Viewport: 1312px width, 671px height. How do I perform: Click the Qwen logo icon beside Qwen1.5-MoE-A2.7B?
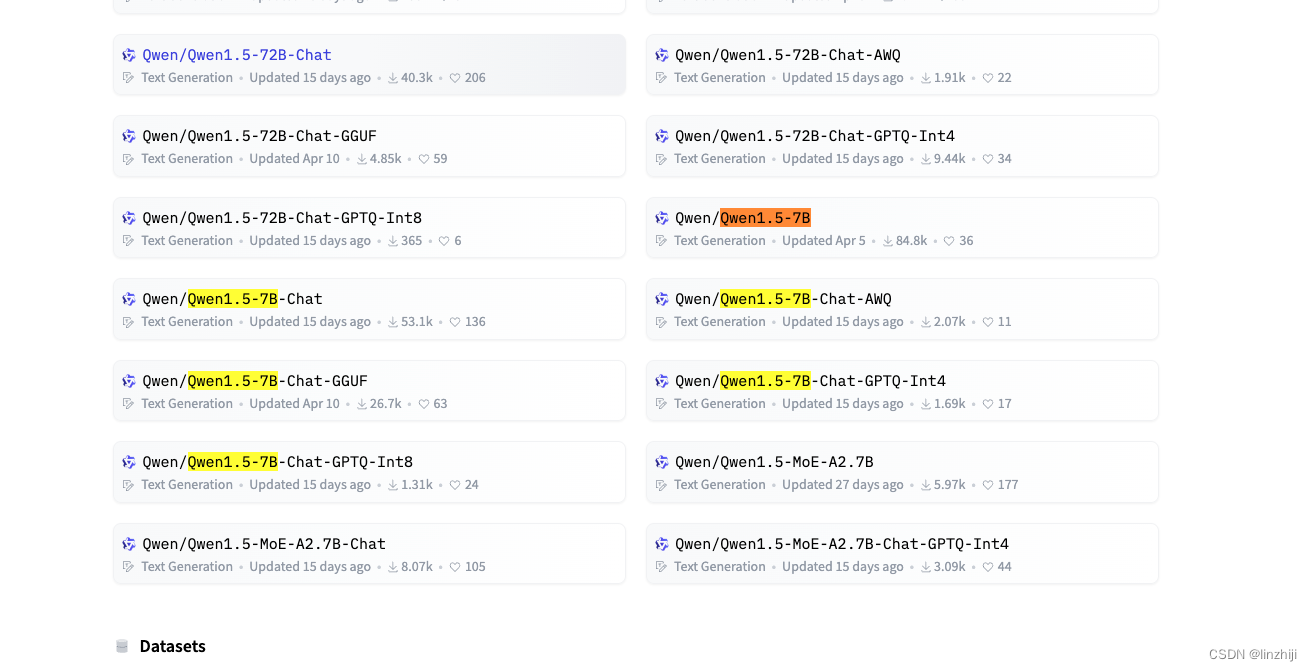[x=662, y=462]
